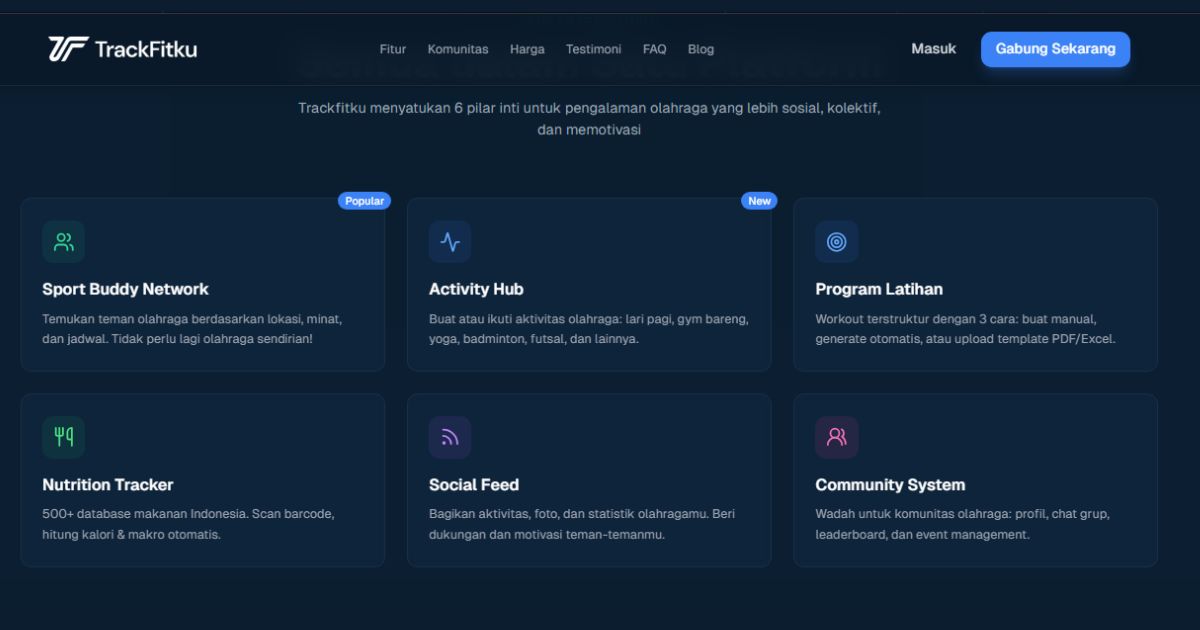The height and width of the screenshot is (630, 1200).
Task: Click the 'New' badge on Activity Hub
Action: [759, 200]
